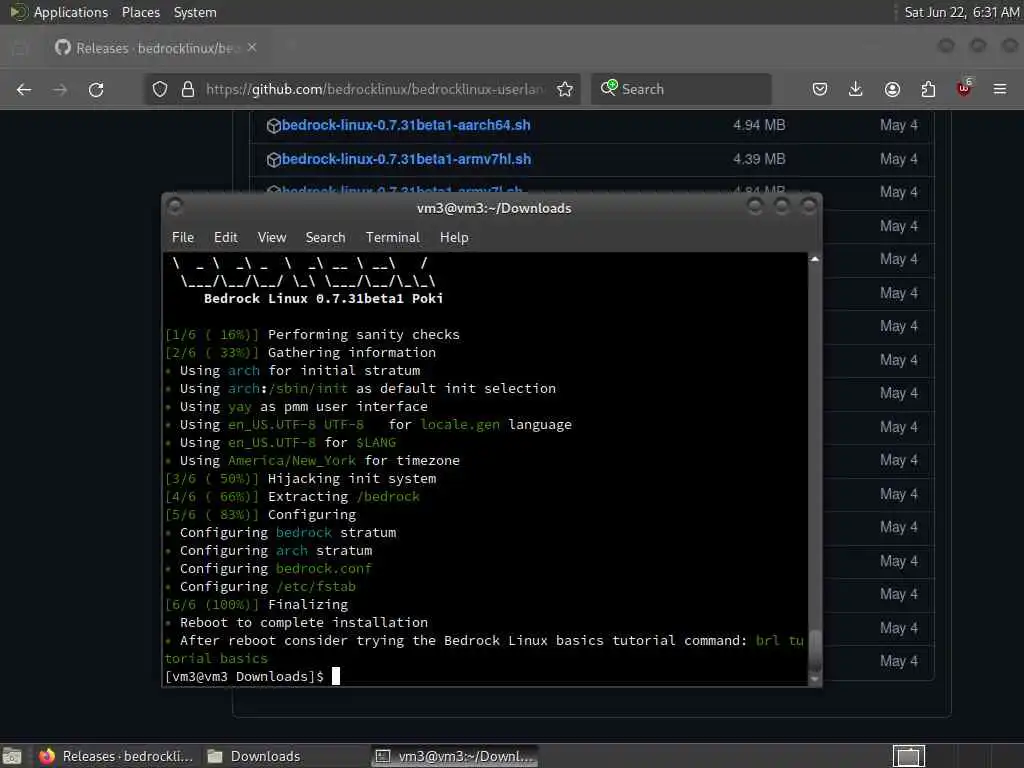
Task: Open the tracking protection shield icon
Action: pos(160,89)
